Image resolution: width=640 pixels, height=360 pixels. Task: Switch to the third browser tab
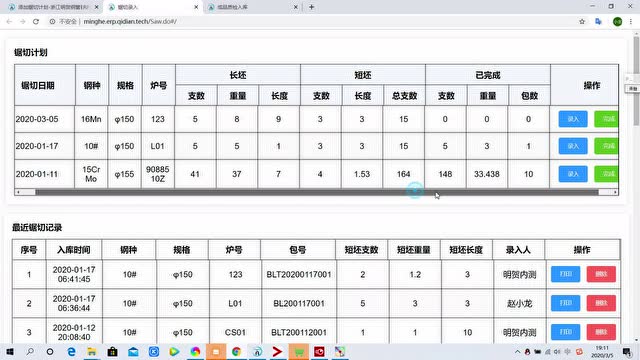[253, 7]
